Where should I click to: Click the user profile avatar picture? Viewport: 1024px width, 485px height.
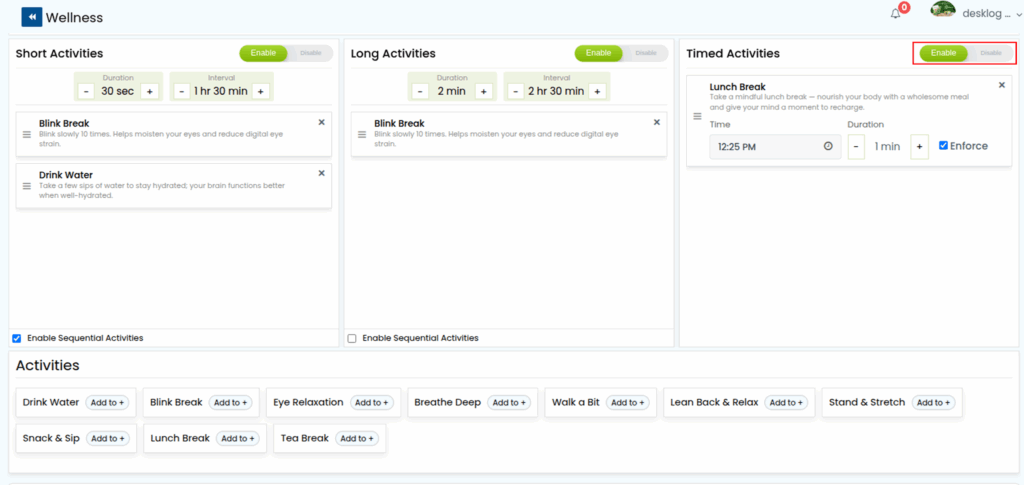tap(942, 11)
